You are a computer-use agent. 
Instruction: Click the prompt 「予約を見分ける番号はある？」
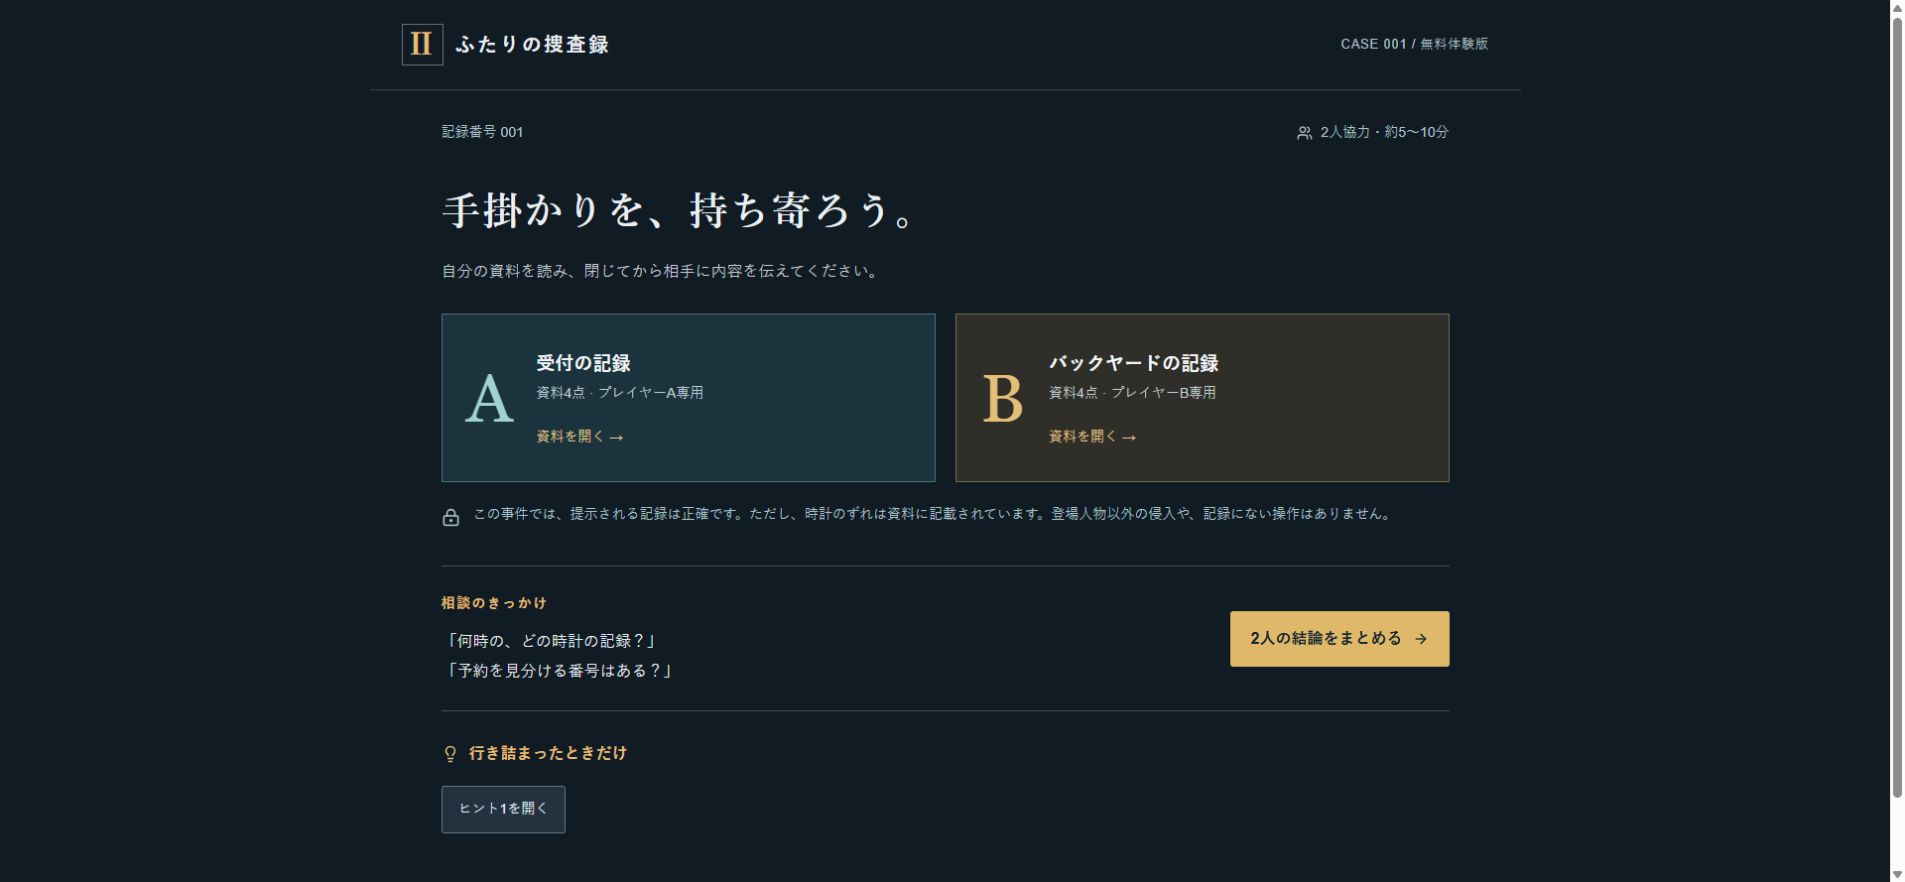tap(558, 671)
